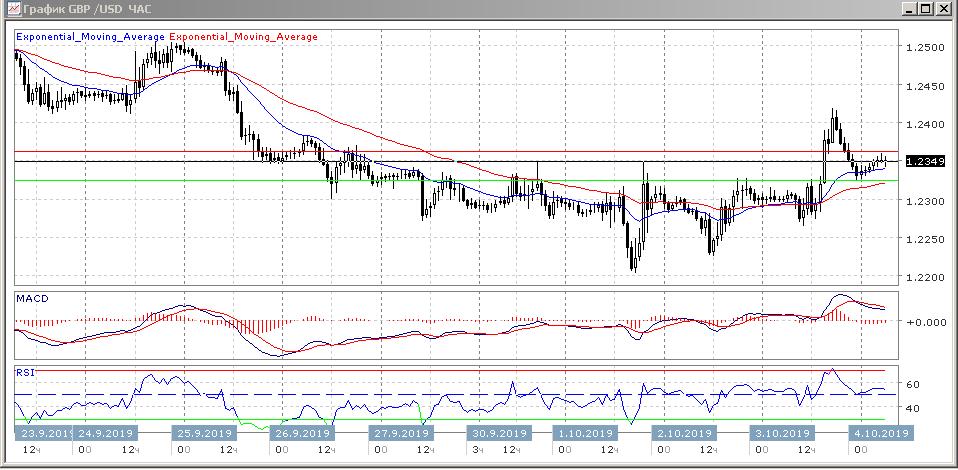Click the chart icon in the title bar

[x=11, y=9]
